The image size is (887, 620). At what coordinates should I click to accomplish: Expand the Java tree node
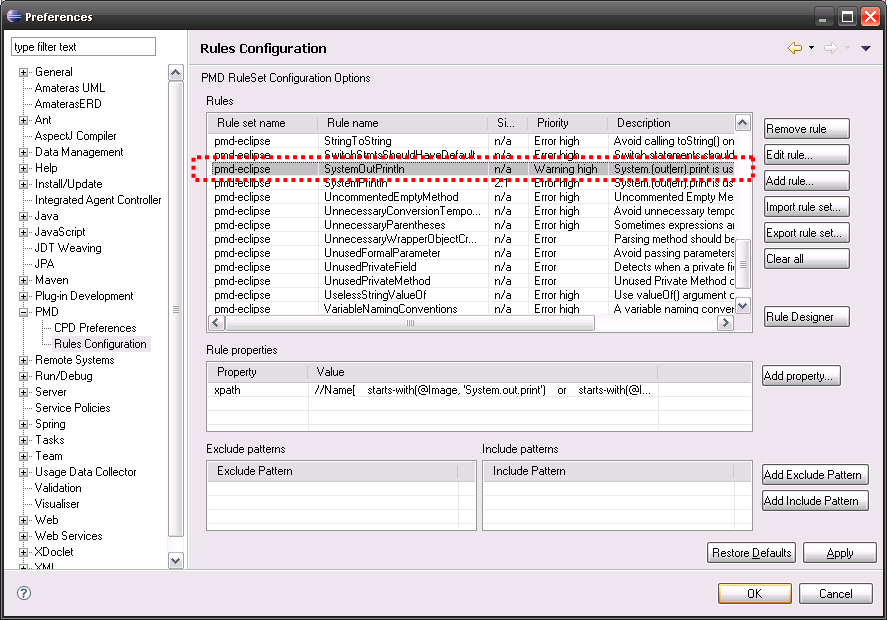24,216
